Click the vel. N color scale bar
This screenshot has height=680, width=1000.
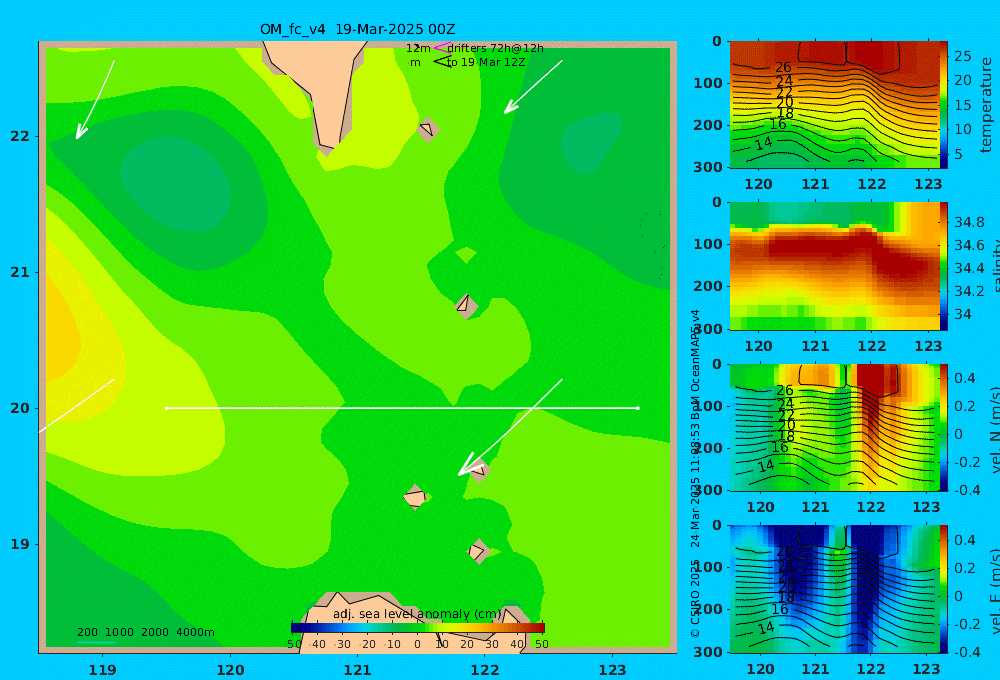[944, 427]
